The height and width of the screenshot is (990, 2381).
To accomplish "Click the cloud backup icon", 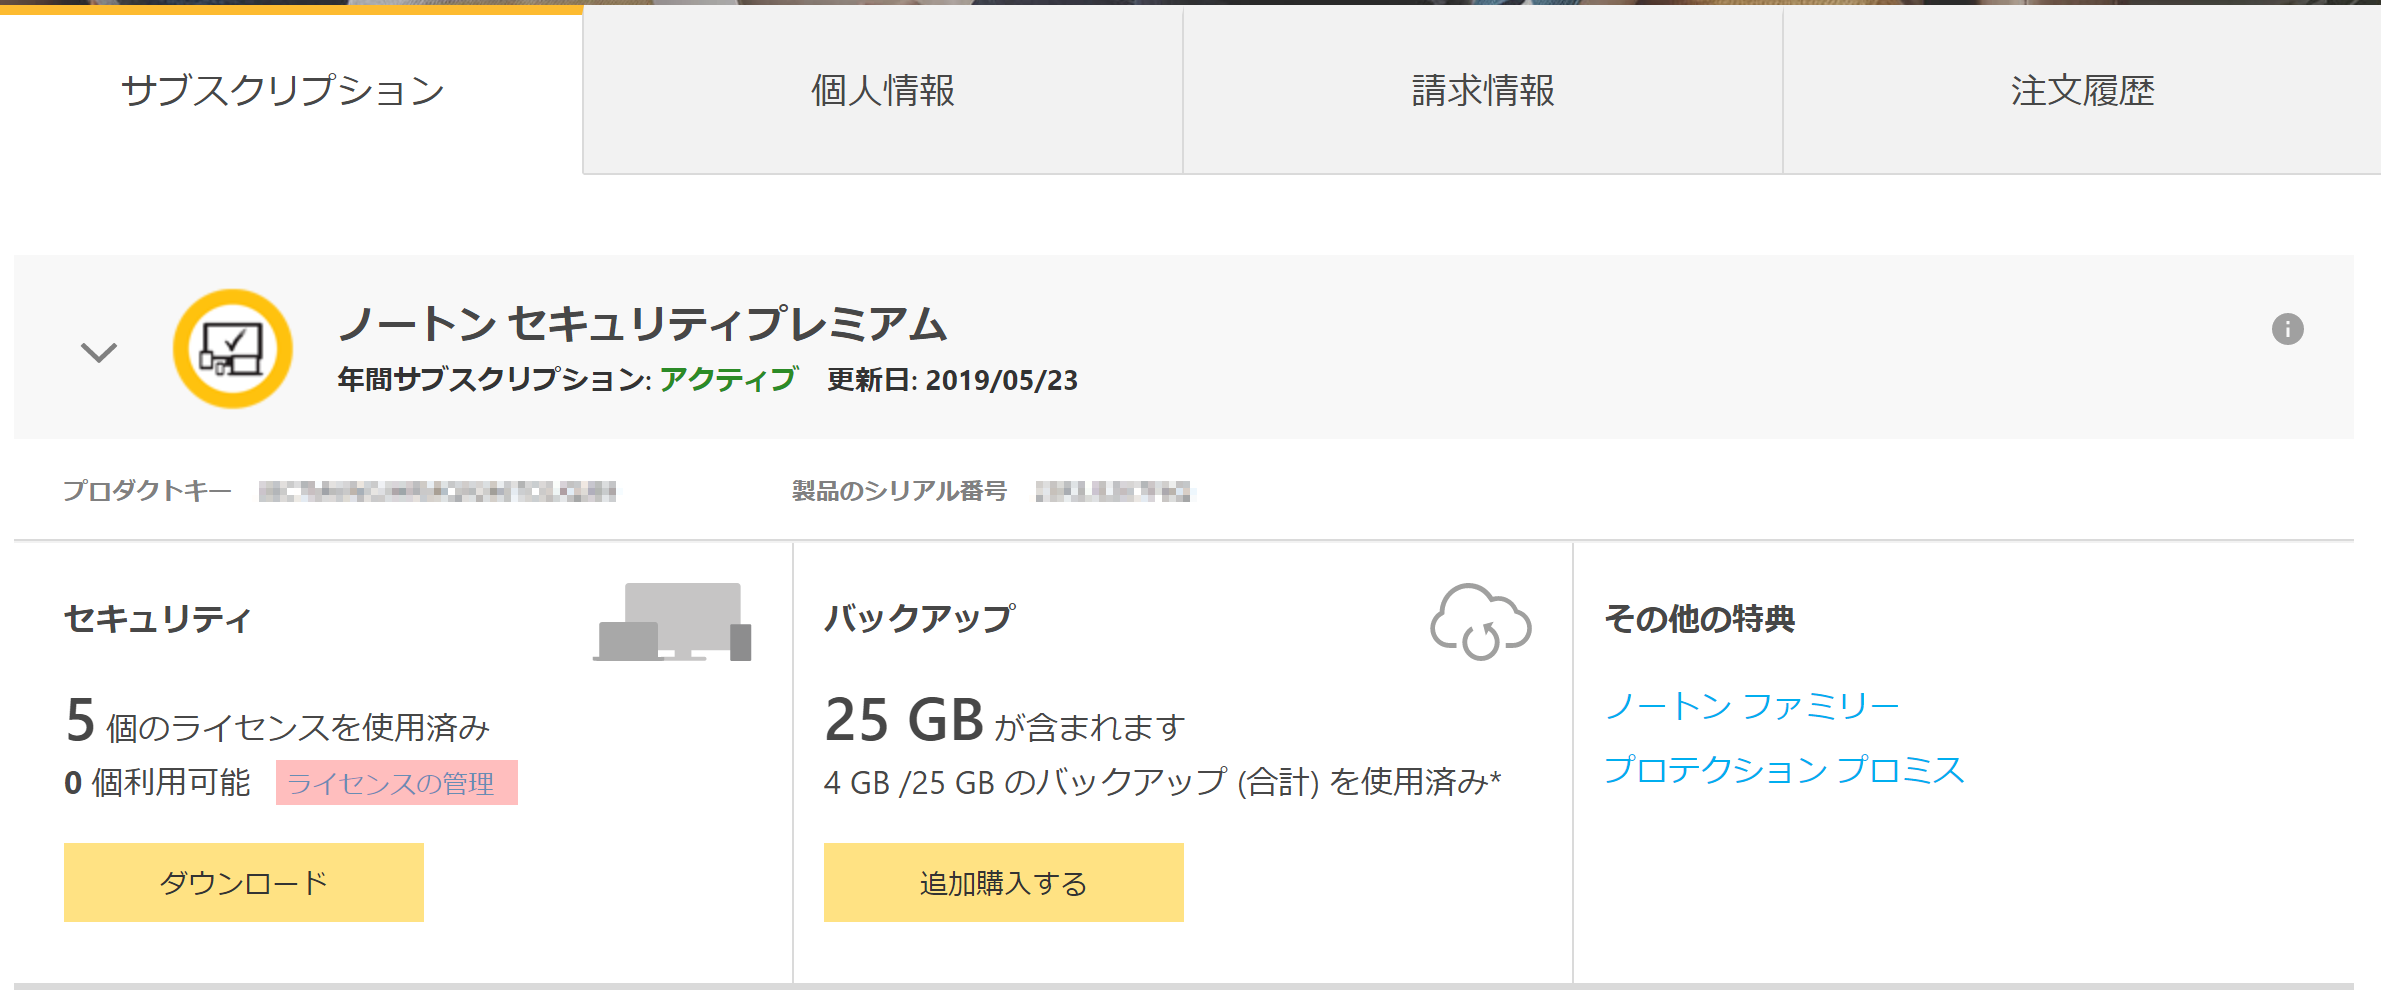I will click(1481, 622).
